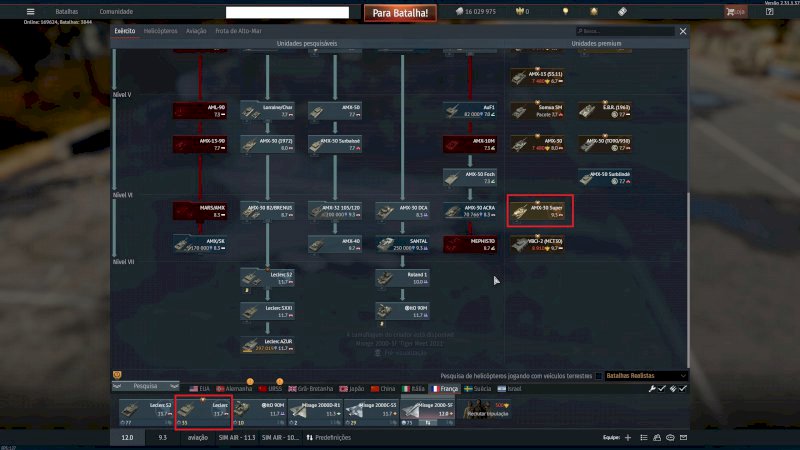The height and width of the screenshot is (450, 800).
Task: Select the AMX-50 vehicle card
Action: (335, 111)
